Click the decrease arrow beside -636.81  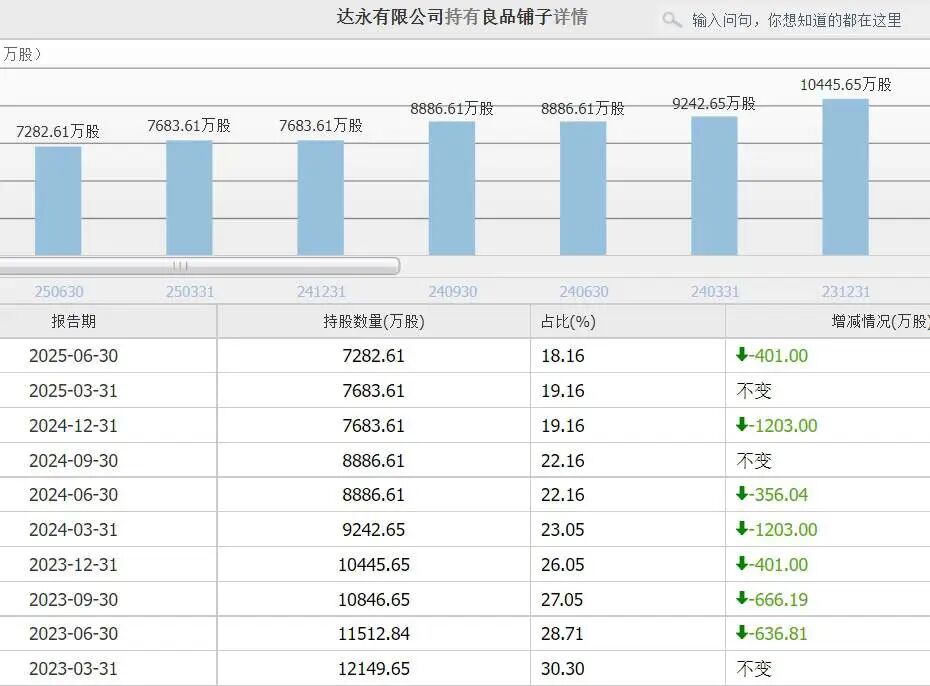(742, 633)
